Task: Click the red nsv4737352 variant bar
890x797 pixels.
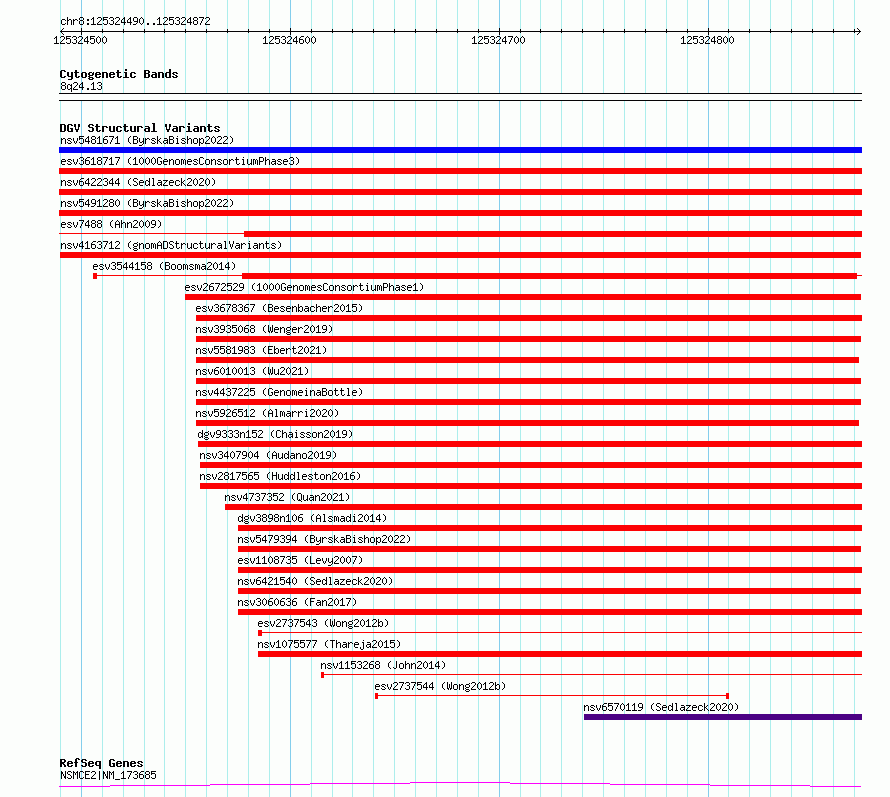Action: (x=543, y=507)
